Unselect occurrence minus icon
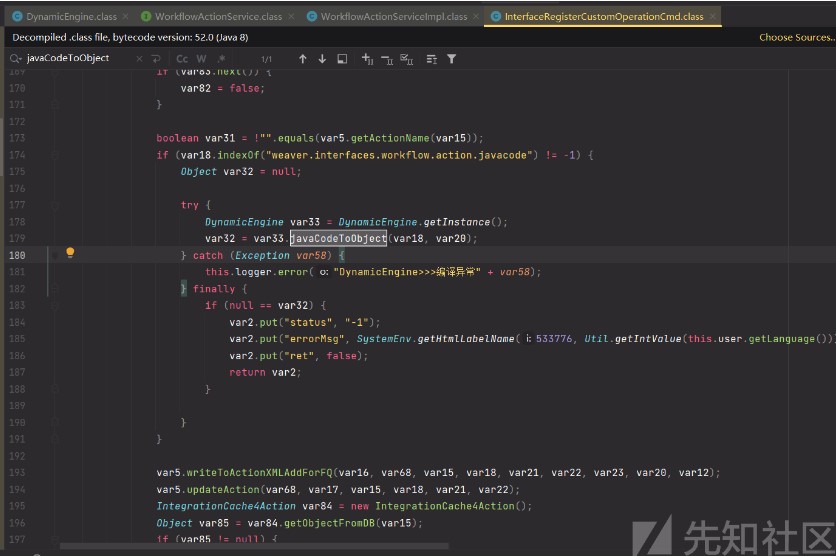836x556 pixels. (x=387, y=59)
